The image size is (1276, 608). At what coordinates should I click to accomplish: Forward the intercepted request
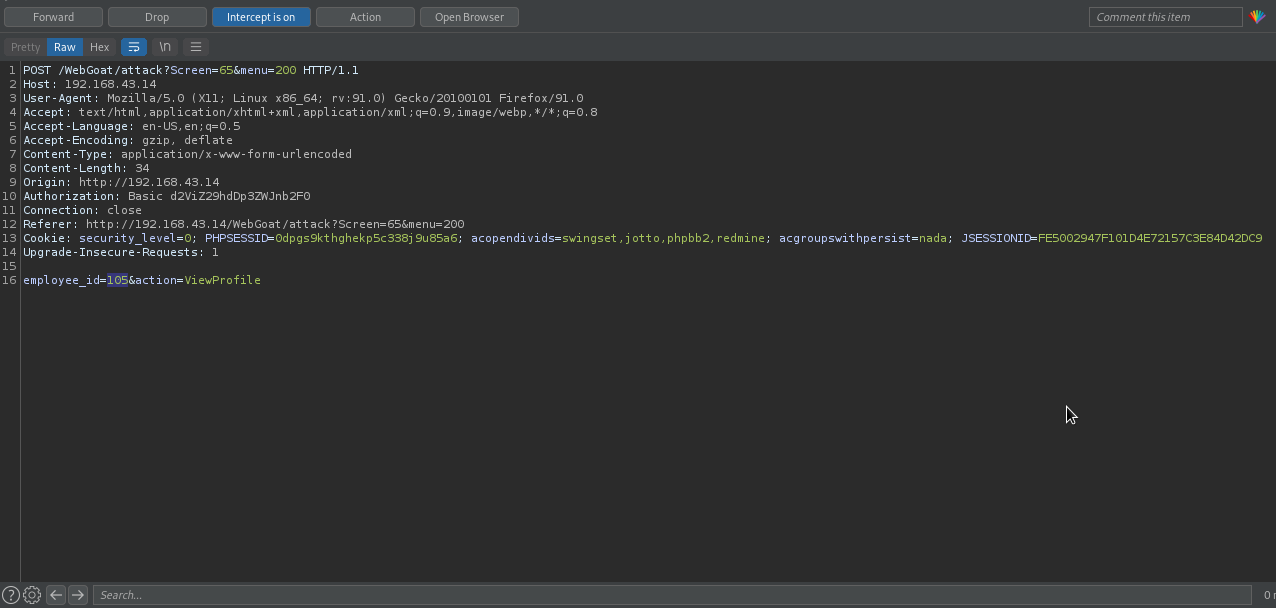point(53,17)
